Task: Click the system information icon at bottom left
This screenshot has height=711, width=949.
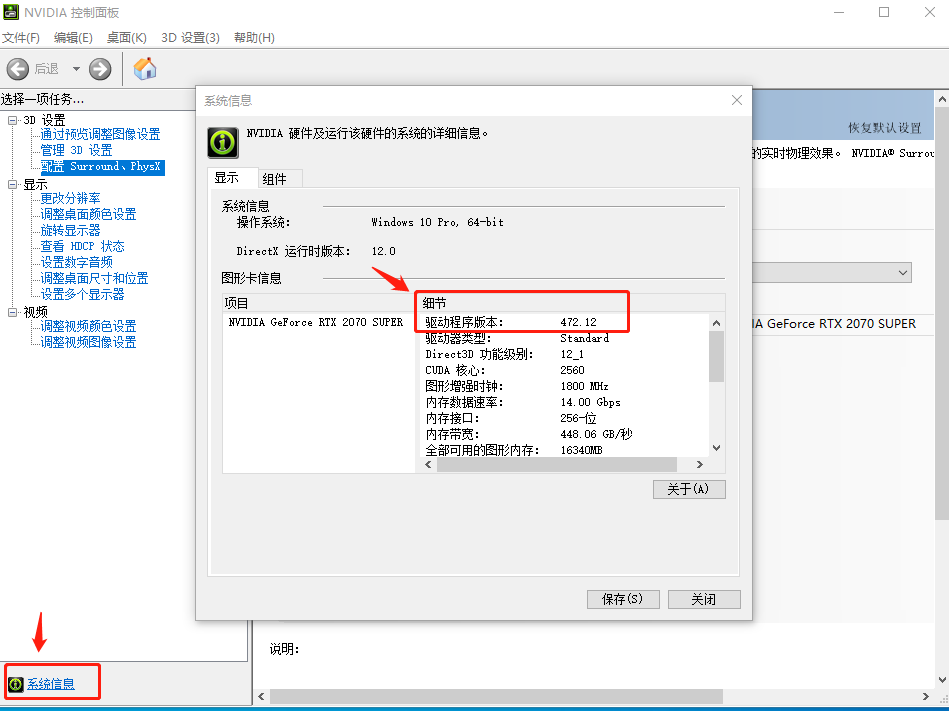Action: pyautogui.click(x=16, y=684)
